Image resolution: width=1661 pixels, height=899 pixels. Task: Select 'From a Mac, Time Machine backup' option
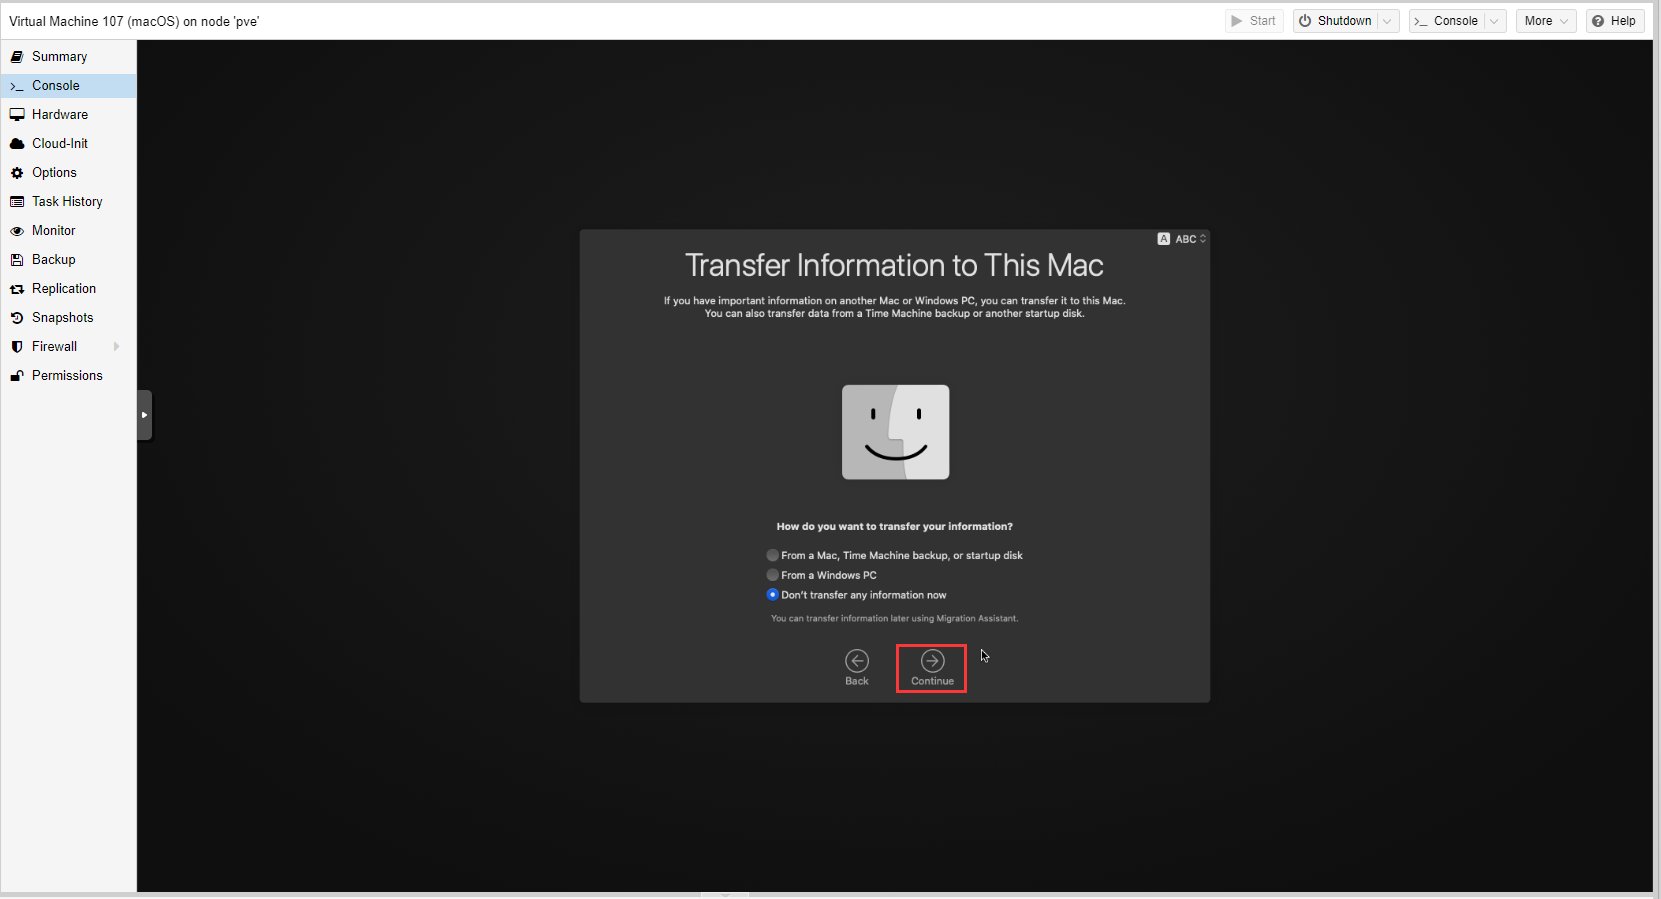pyautogui.click(x=773, y=555)
